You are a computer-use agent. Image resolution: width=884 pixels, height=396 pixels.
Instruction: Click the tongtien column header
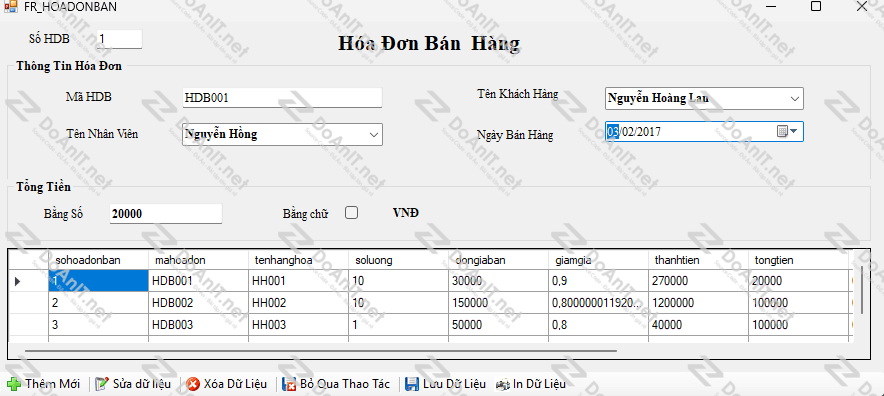[799, 259]
